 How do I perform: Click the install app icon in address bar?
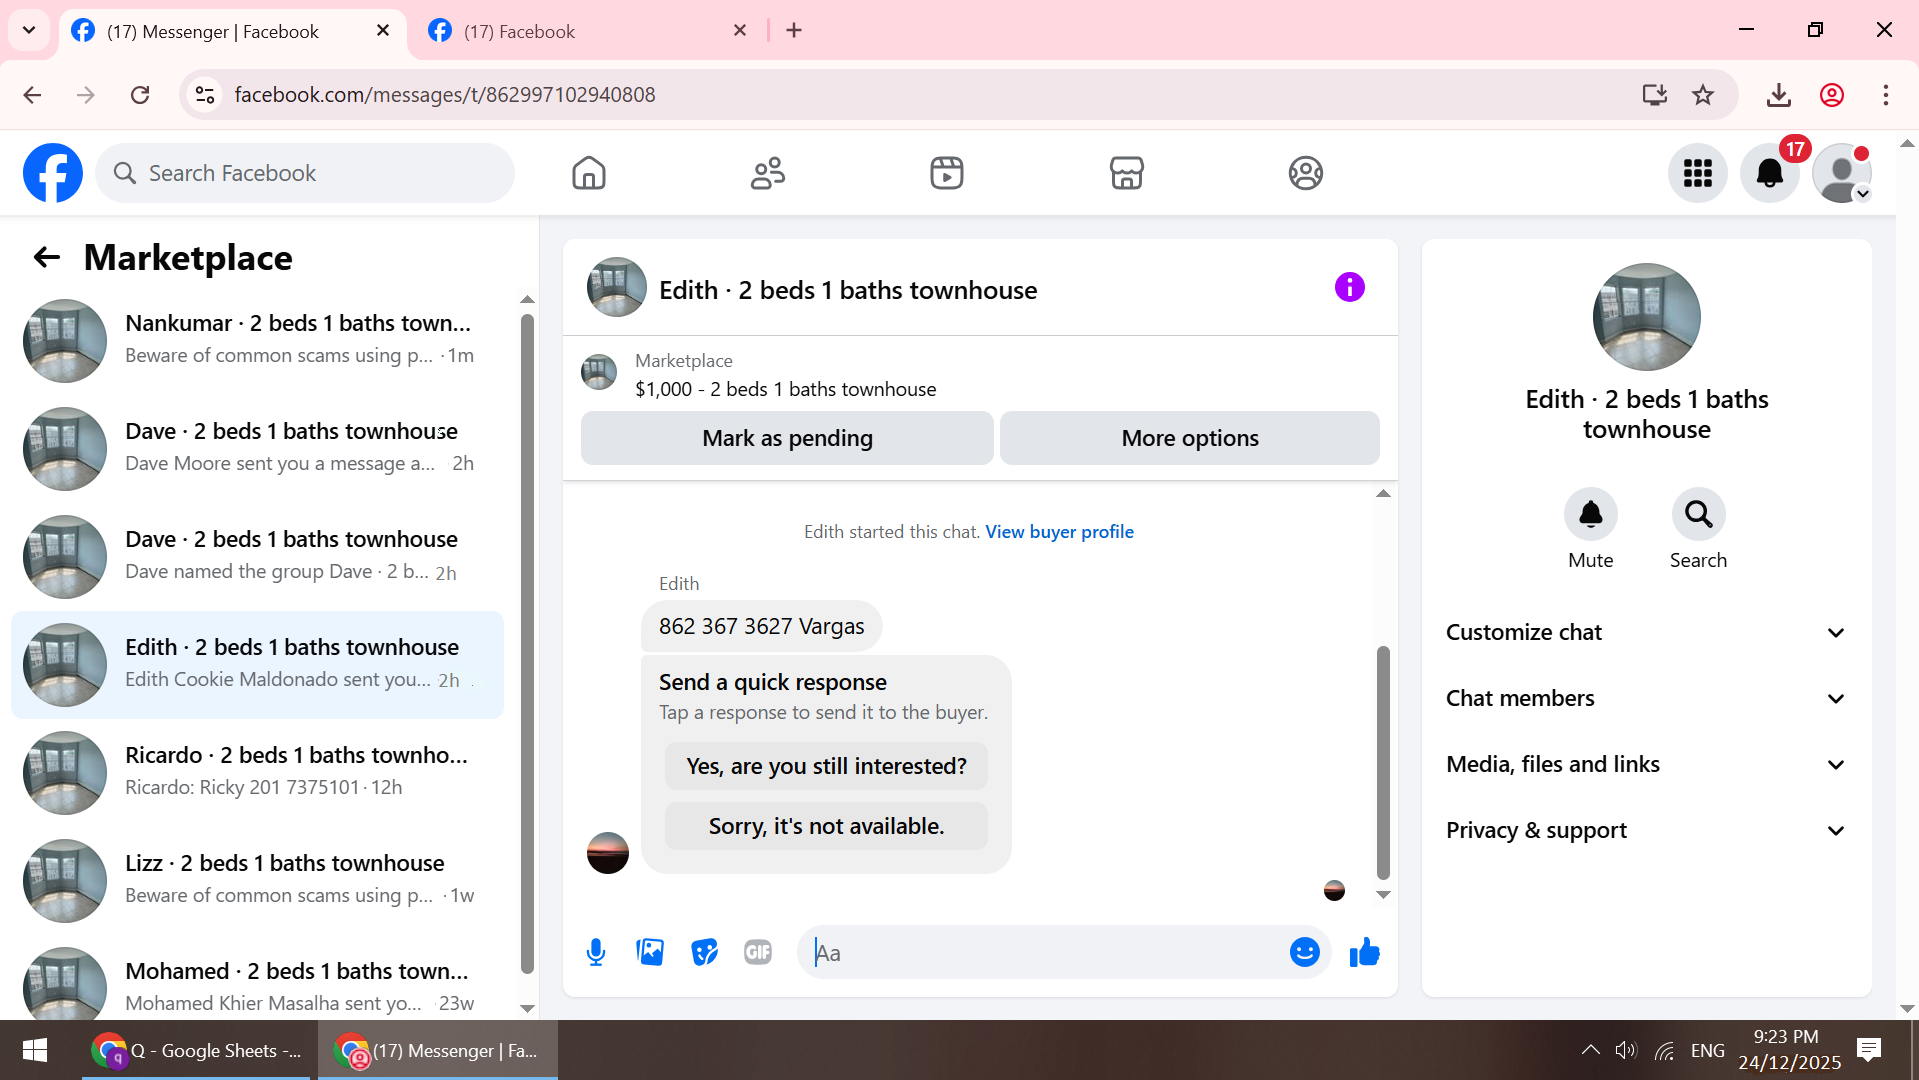click(x=1655, y=95)
